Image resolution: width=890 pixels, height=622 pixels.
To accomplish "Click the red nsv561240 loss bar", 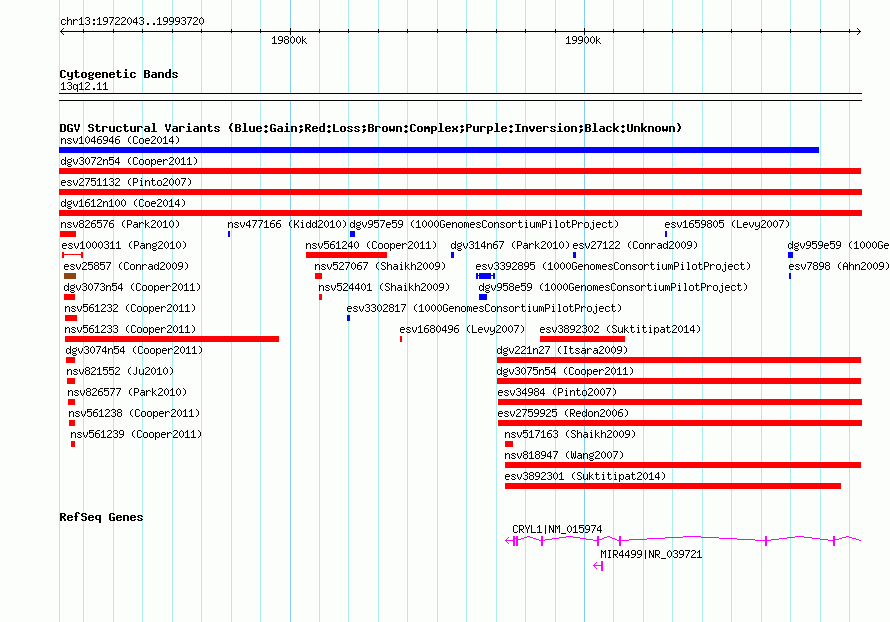I will 346,255.
